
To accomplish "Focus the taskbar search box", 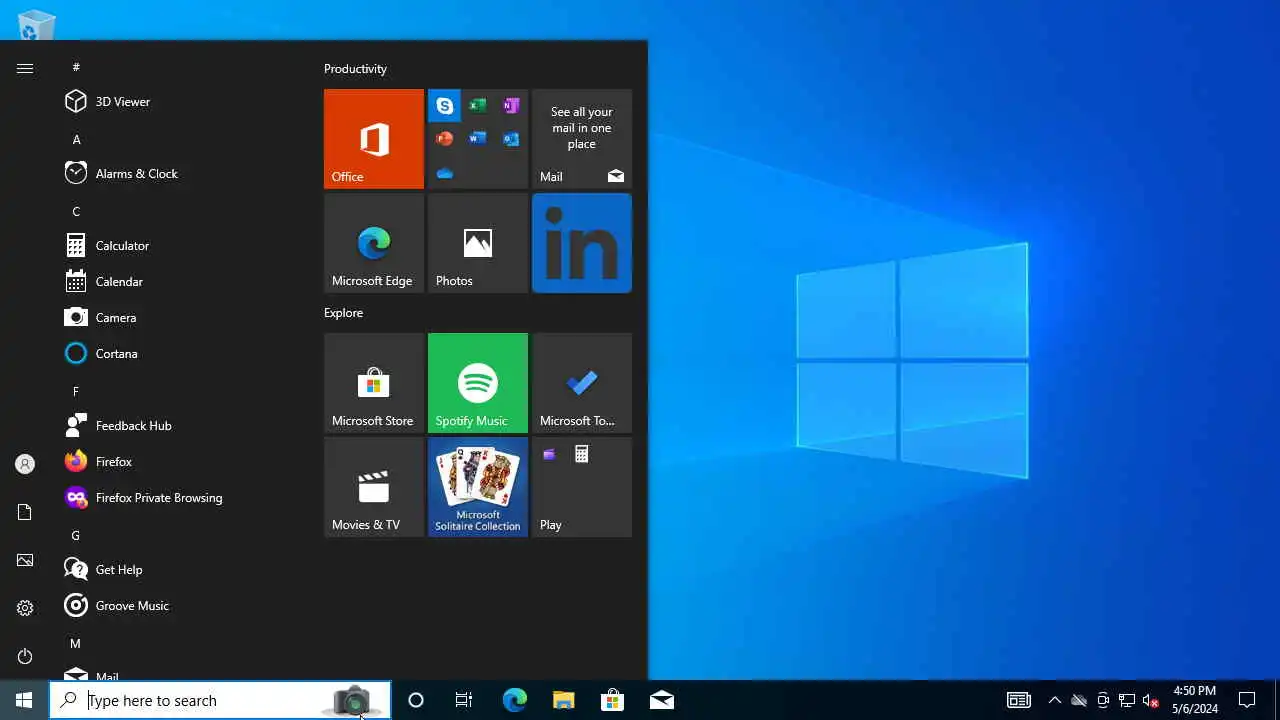I will [x=220, y=700].
